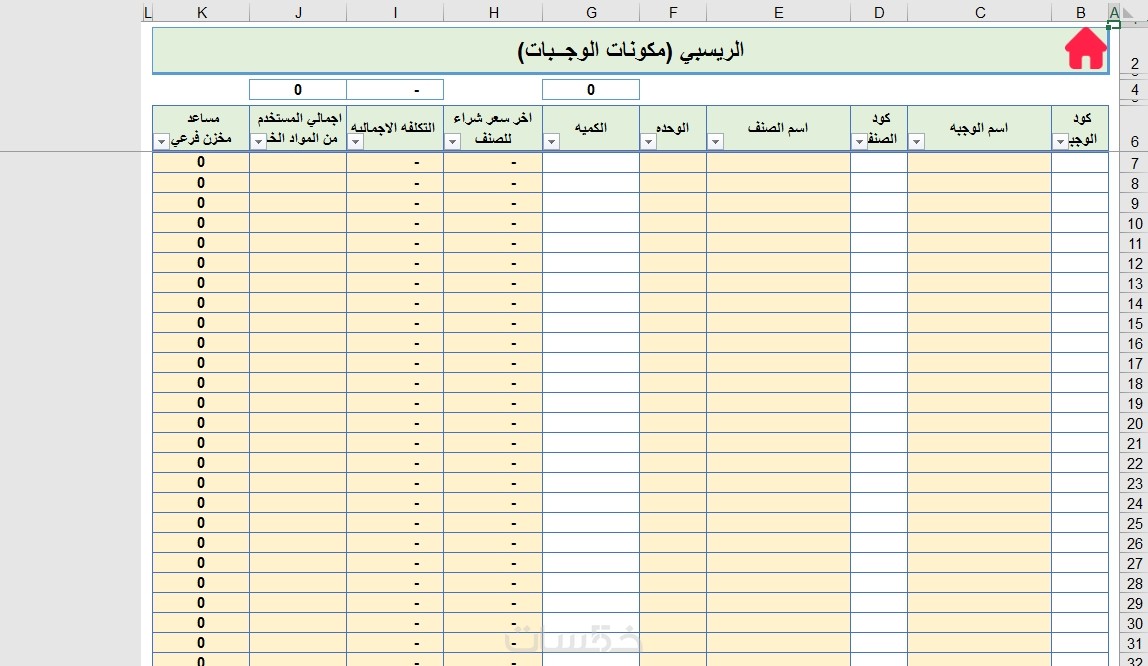Image resolution: width=1148 pixels, height=666 pixels.
Task: Open filter dropdown for الوحده
Action: pyautogui.click(x=648, y=142)
